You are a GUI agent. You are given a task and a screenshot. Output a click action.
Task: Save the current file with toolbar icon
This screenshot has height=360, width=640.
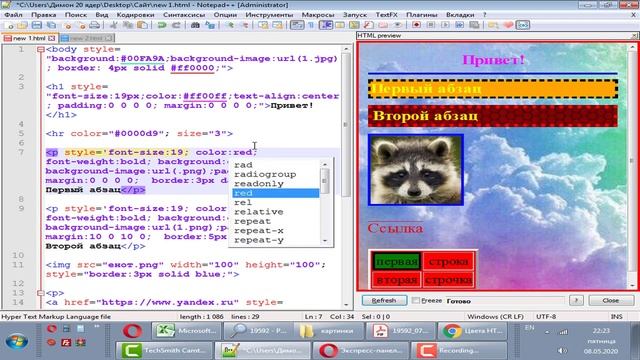[37, 25]
